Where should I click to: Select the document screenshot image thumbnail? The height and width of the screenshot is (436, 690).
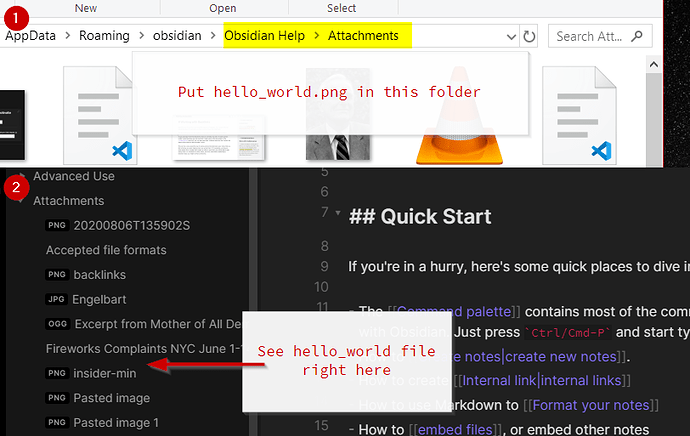point(219,137)
